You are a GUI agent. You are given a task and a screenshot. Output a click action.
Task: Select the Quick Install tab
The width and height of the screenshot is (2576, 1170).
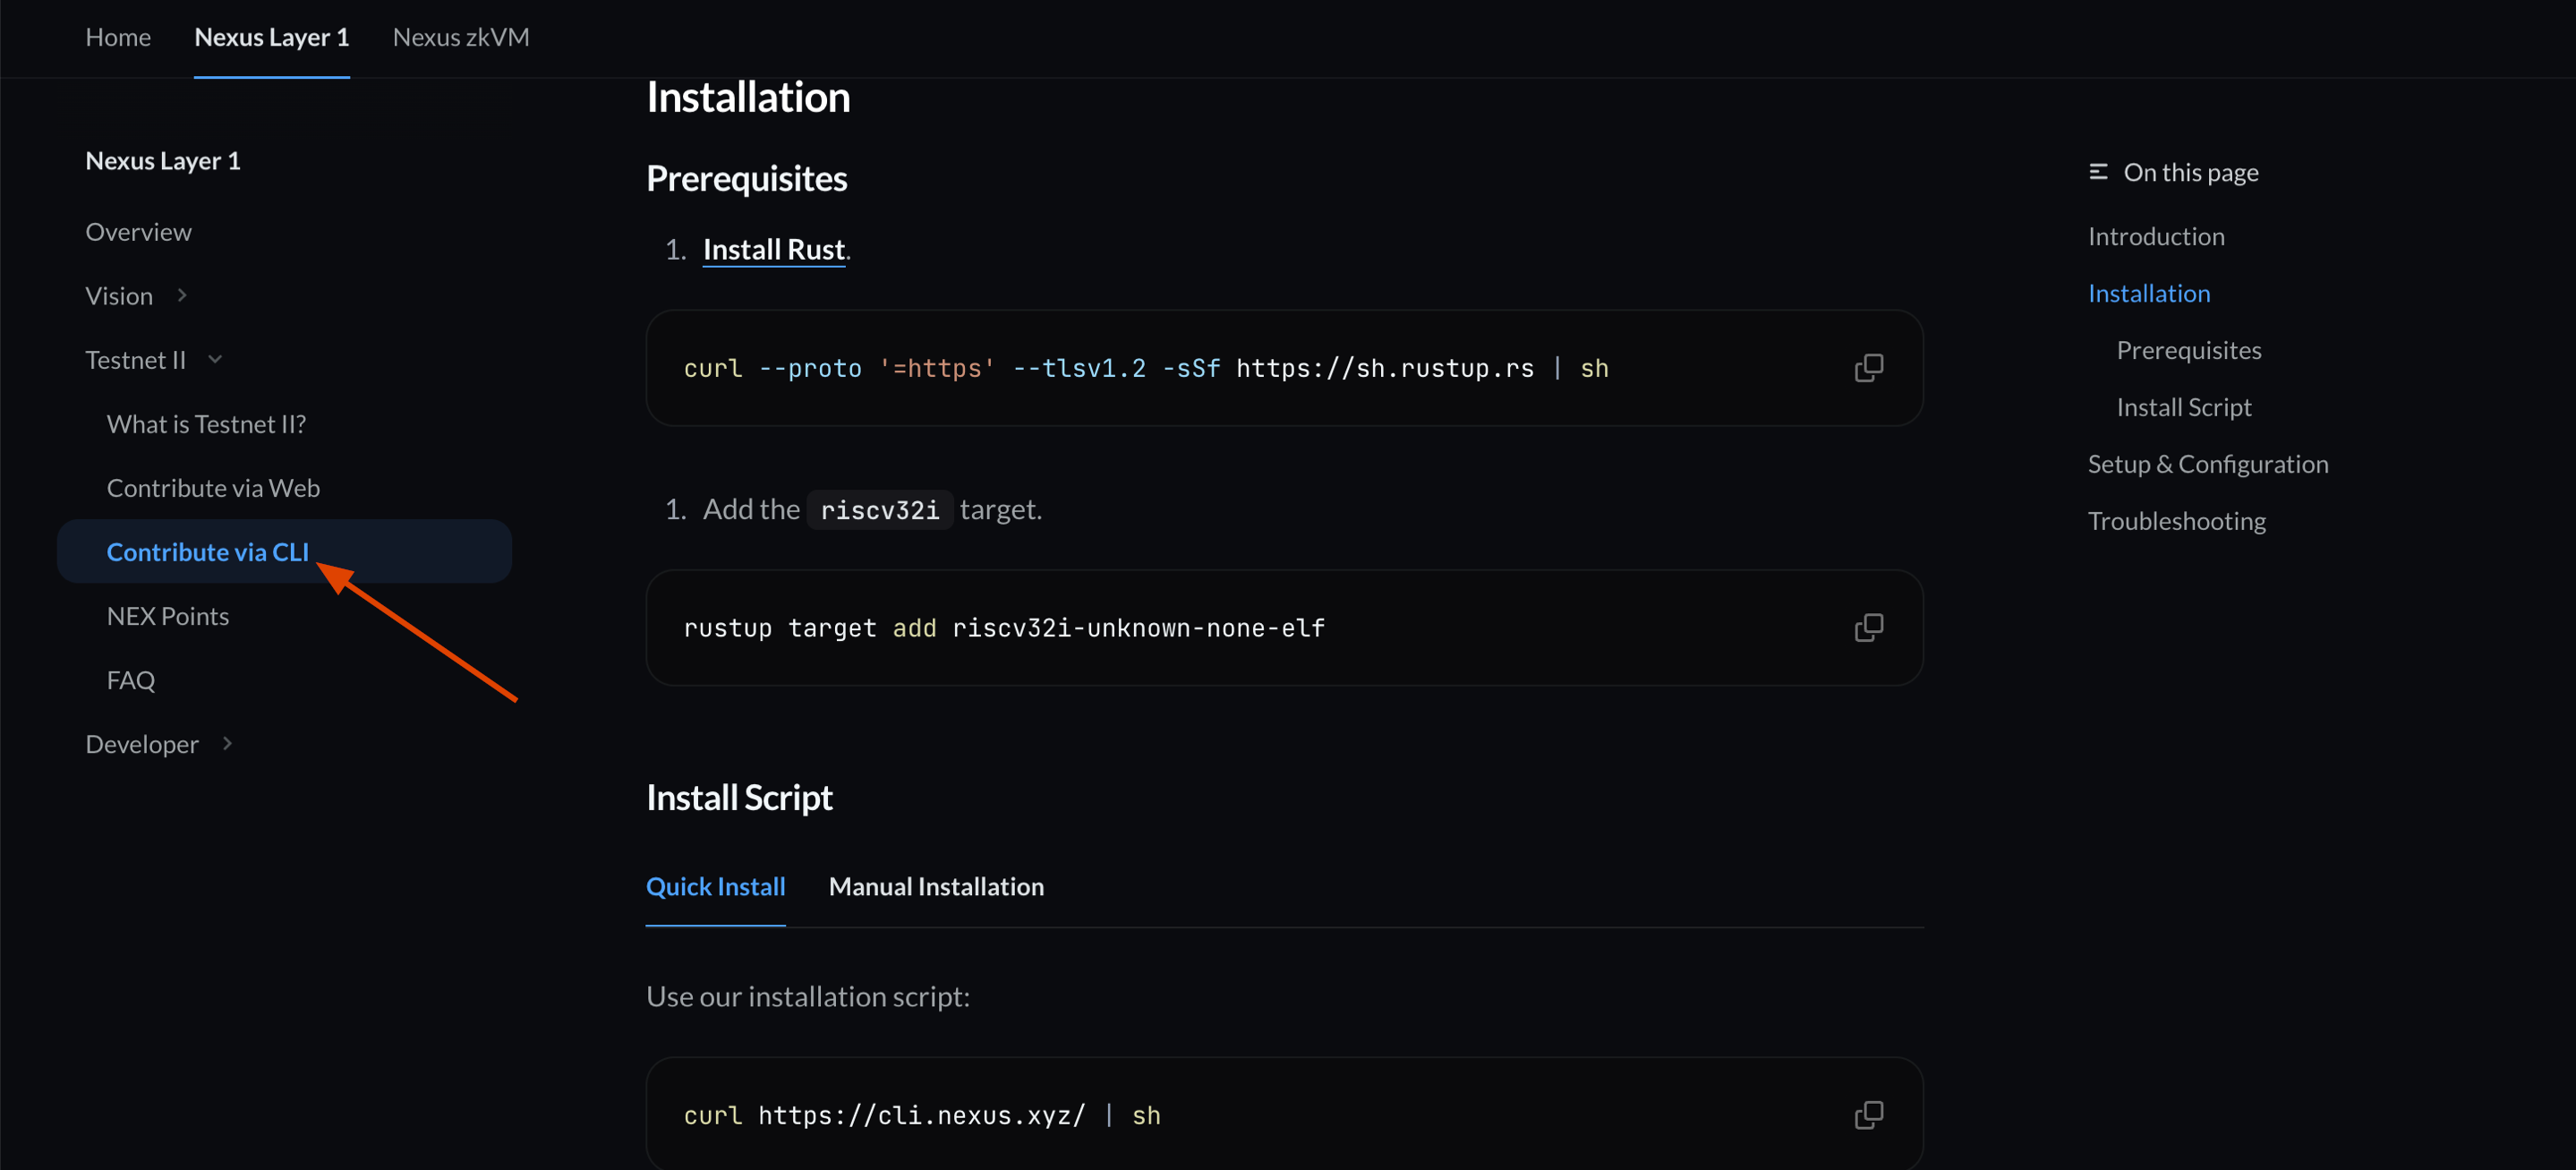click(715, 887)
